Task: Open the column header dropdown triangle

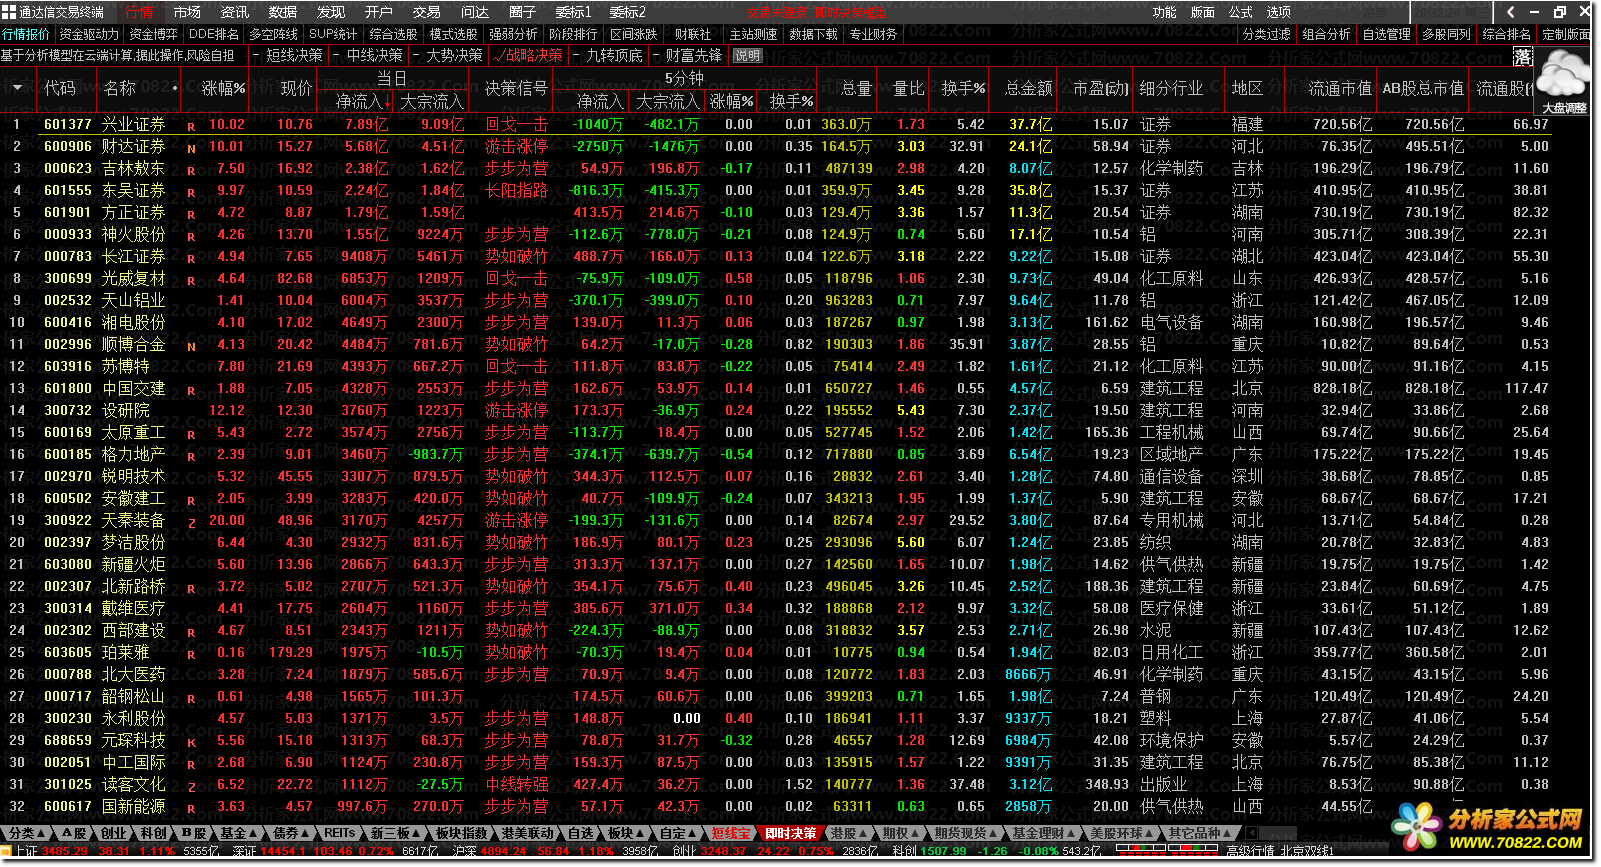Action: coord(17,89)
